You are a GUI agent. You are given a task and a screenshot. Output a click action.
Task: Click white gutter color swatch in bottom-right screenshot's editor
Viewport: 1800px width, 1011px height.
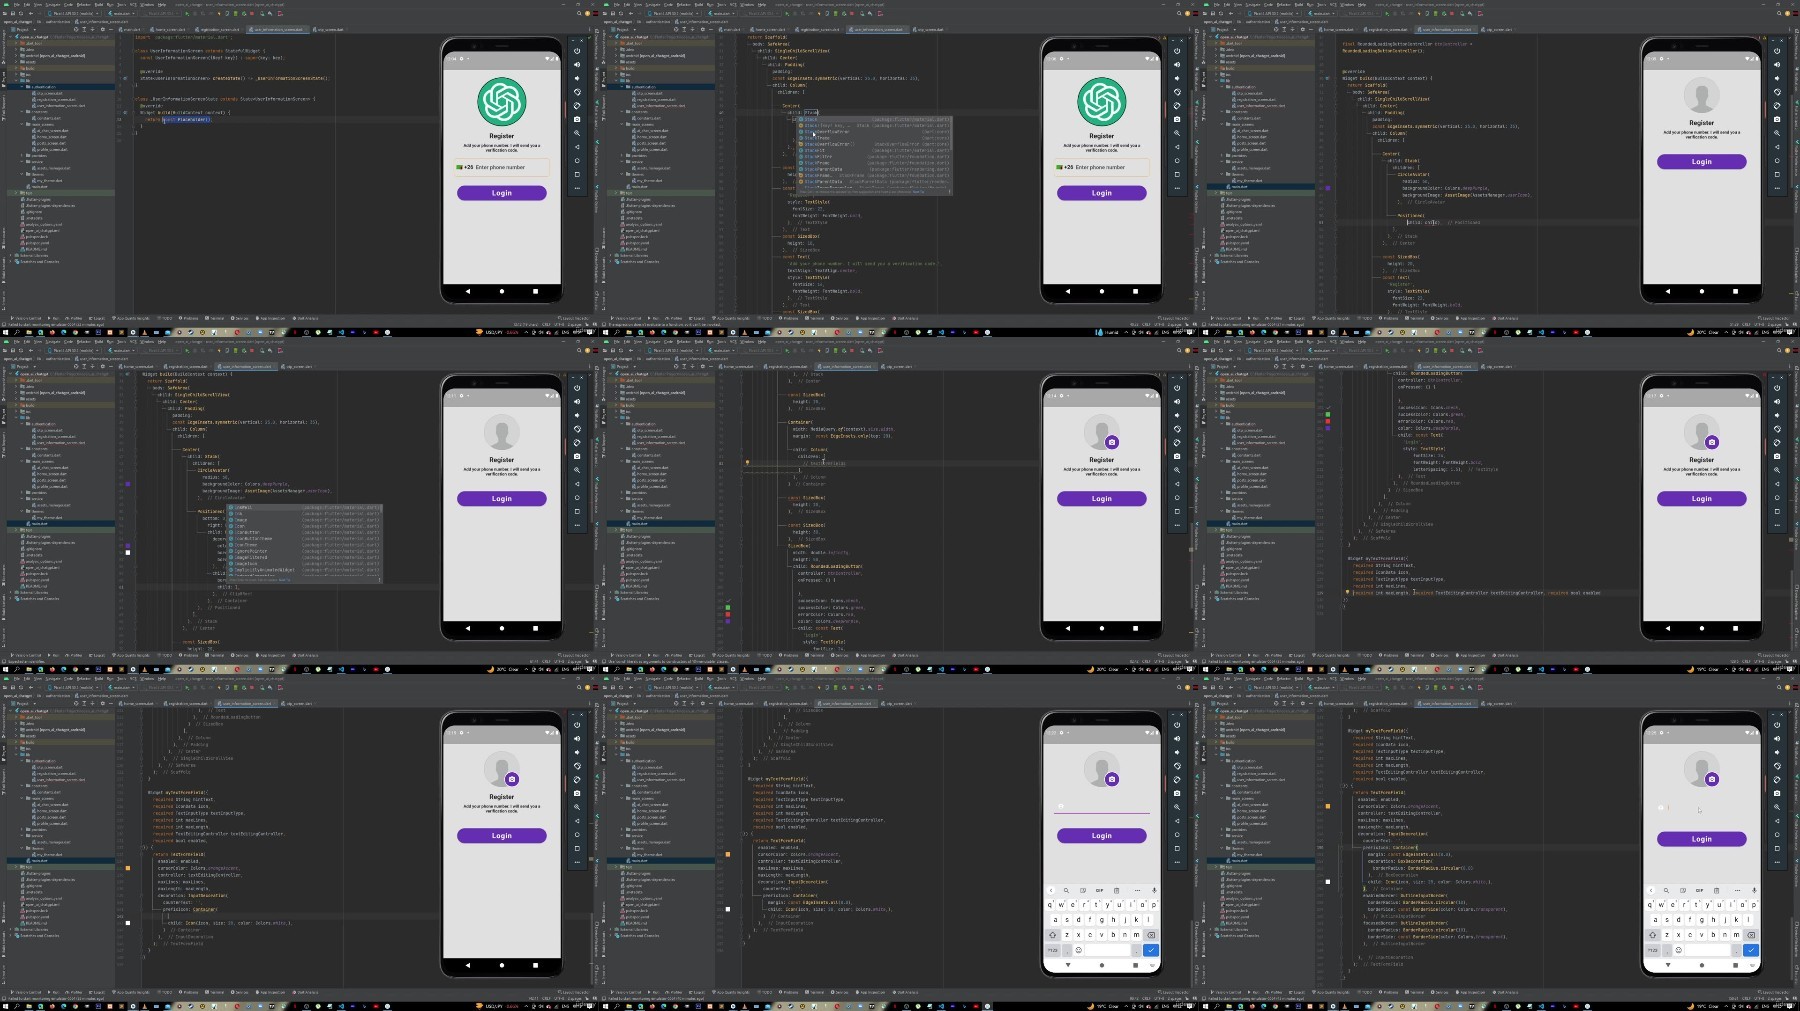pyautogui.click(x=1328, y=882)
